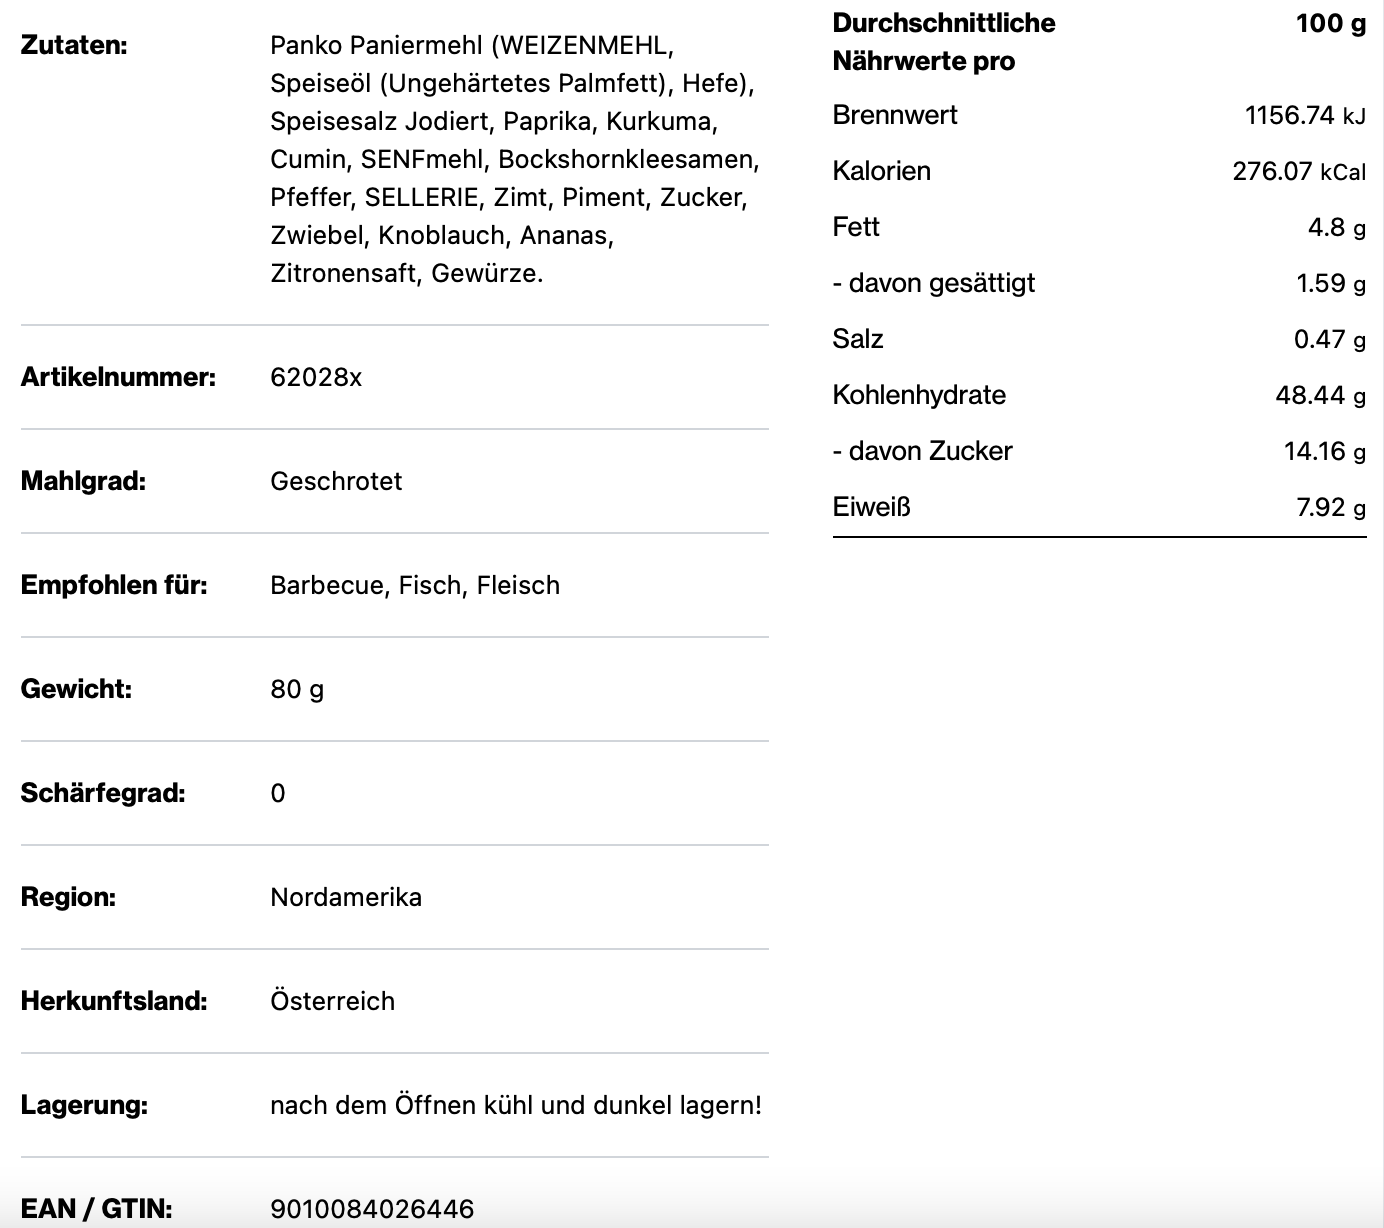The width and height of the screenshot is (1384, 1228).
Task: Click the Mahlgrad value Geschrotet
Action: click(336, 481)
